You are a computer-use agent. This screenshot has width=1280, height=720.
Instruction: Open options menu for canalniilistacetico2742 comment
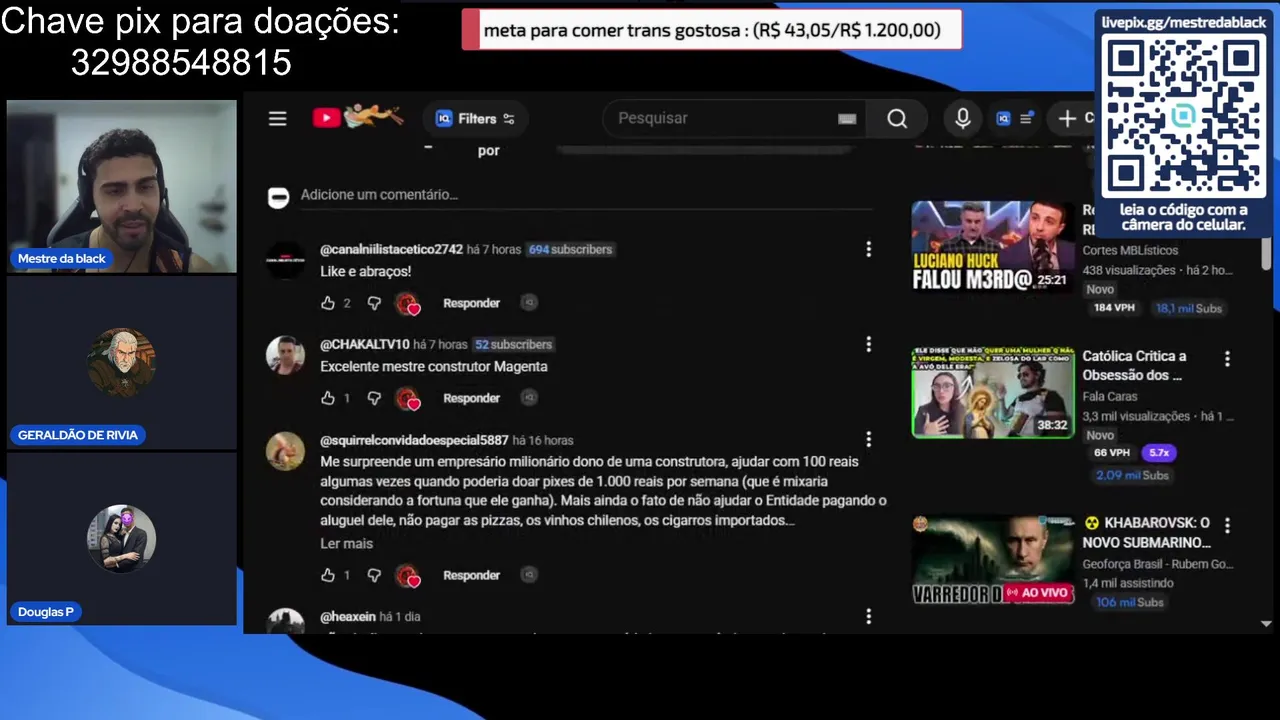(868, 249)
